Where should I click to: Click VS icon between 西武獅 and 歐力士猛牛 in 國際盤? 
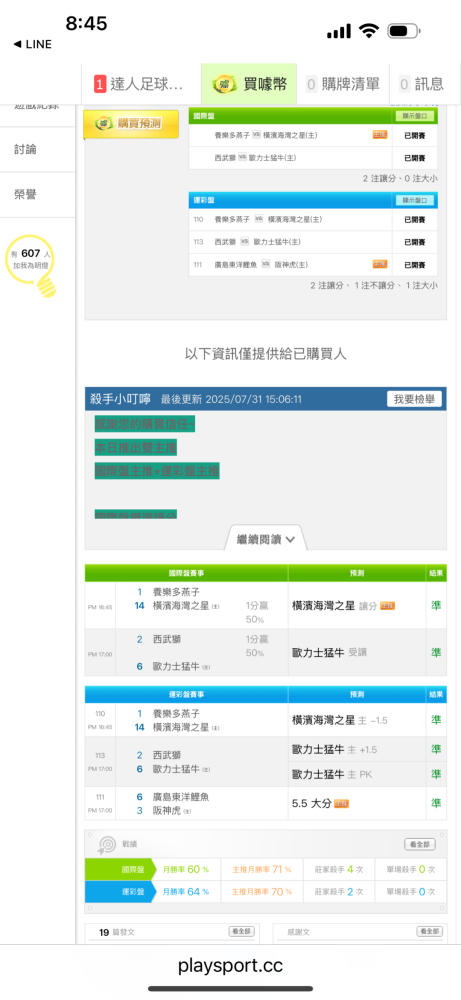242,158
